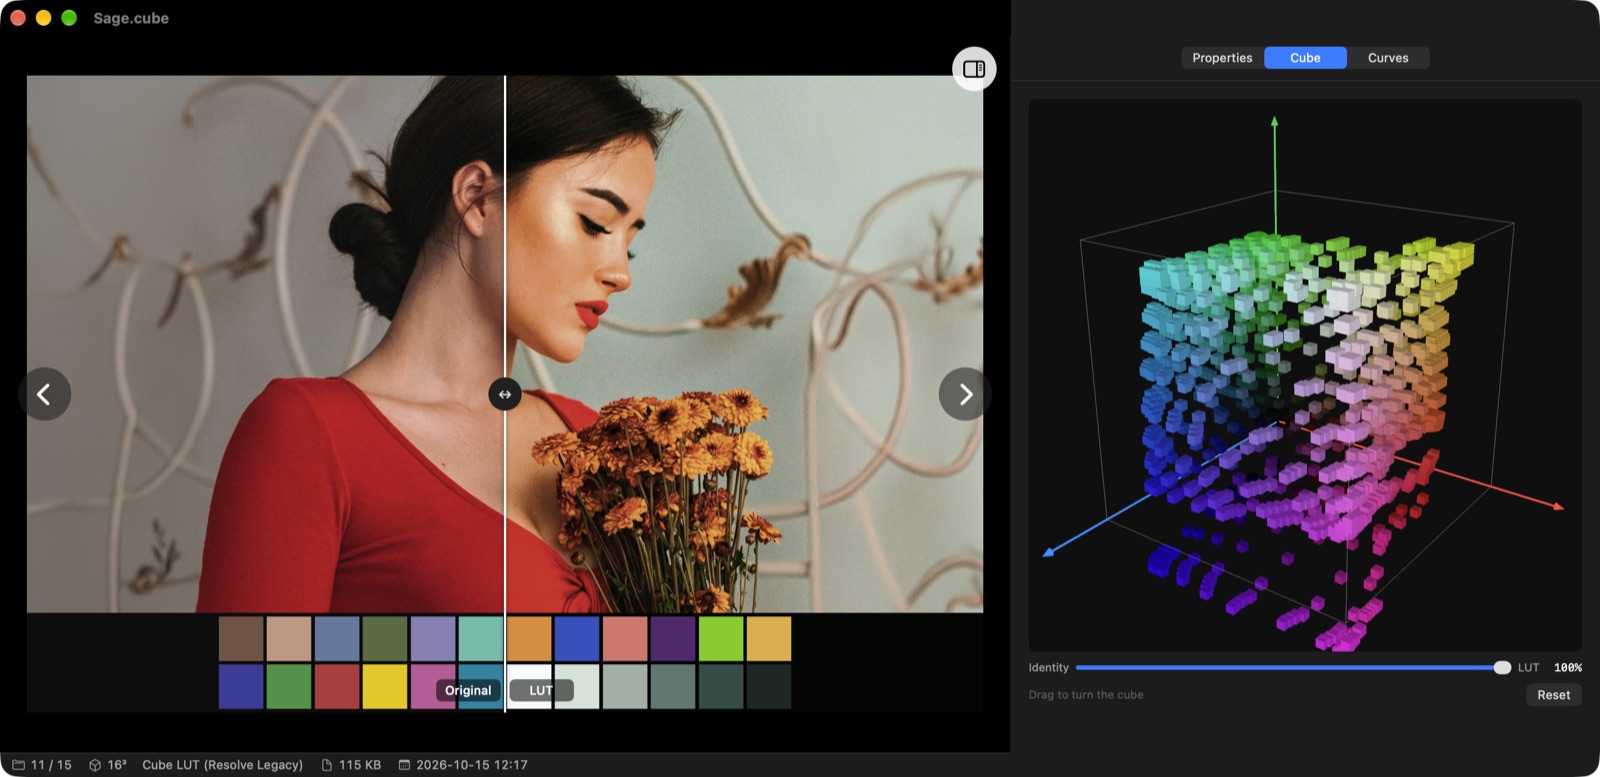This screenshot has height=777, width=1600.
Task: Go to the next LUT file
Action: [965, 394]
